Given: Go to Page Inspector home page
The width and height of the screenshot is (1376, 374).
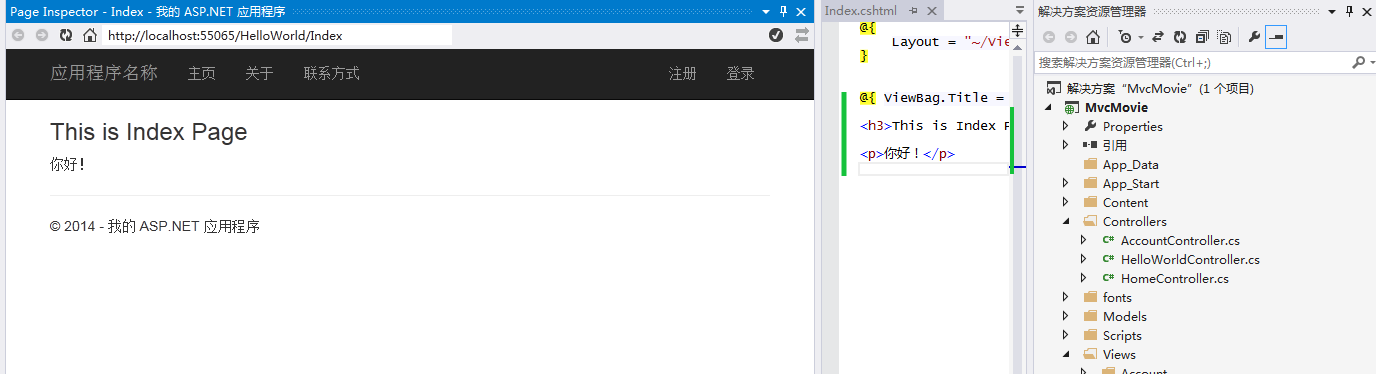Looking at the screenshot, I should tap(90, 35).
